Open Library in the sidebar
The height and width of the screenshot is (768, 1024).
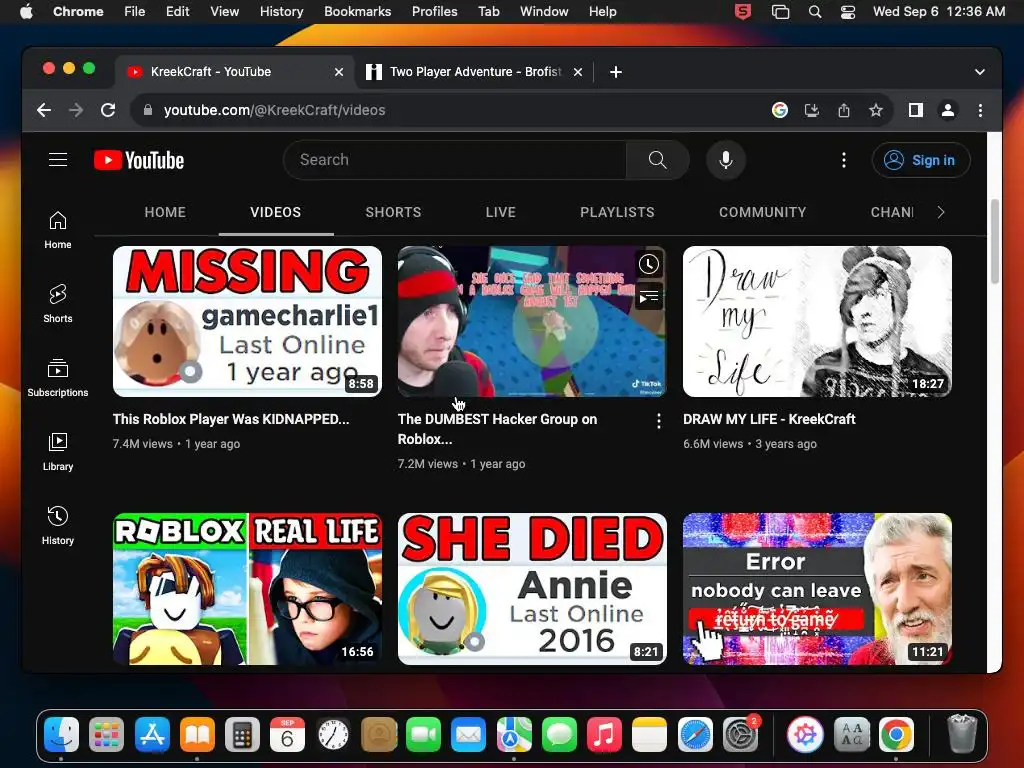[57, 452]
